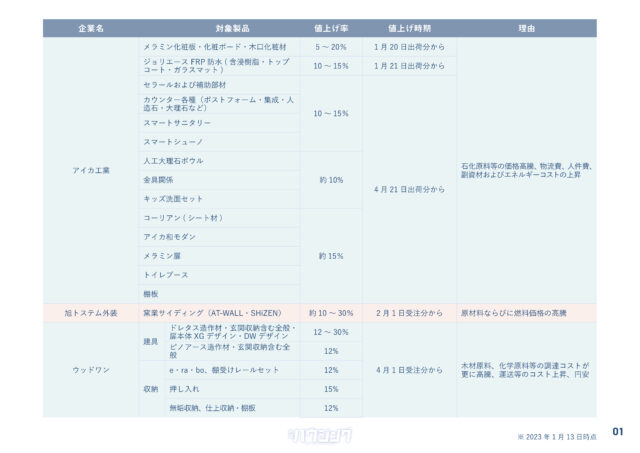Click the ウッドワン company cell
This screenshot has width=640, height=453.
[91, 370]
